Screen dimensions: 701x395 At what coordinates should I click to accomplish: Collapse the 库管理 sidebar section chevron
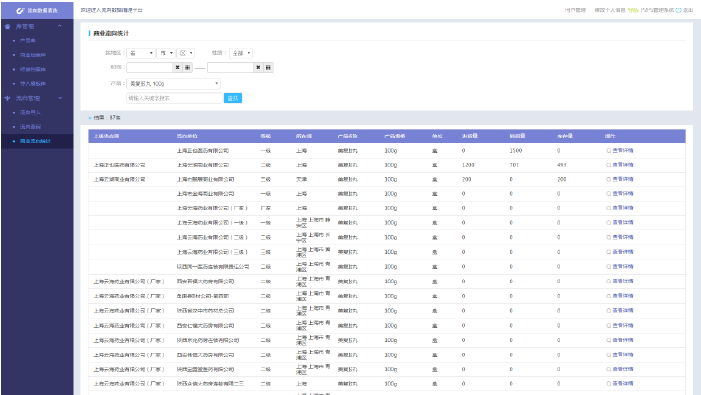point(59,26)
